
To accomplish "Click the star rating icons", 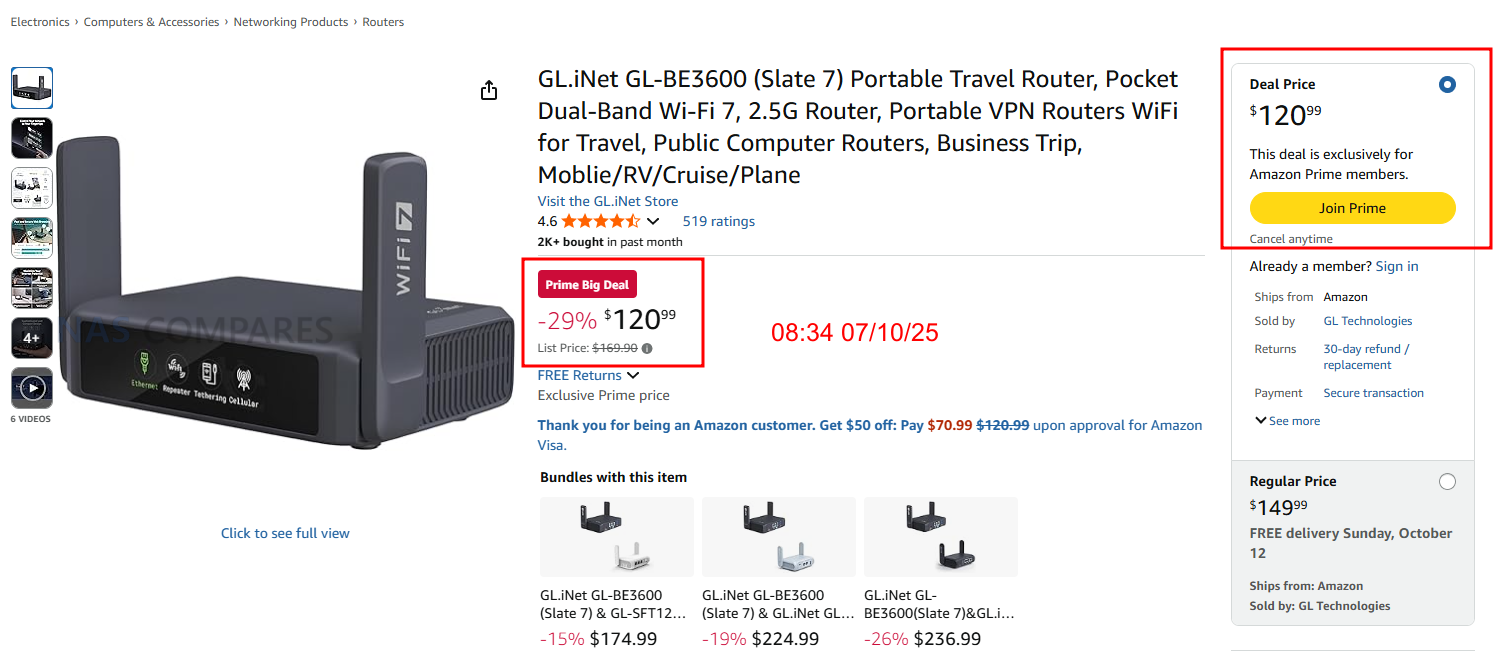I will pos(600,221).
